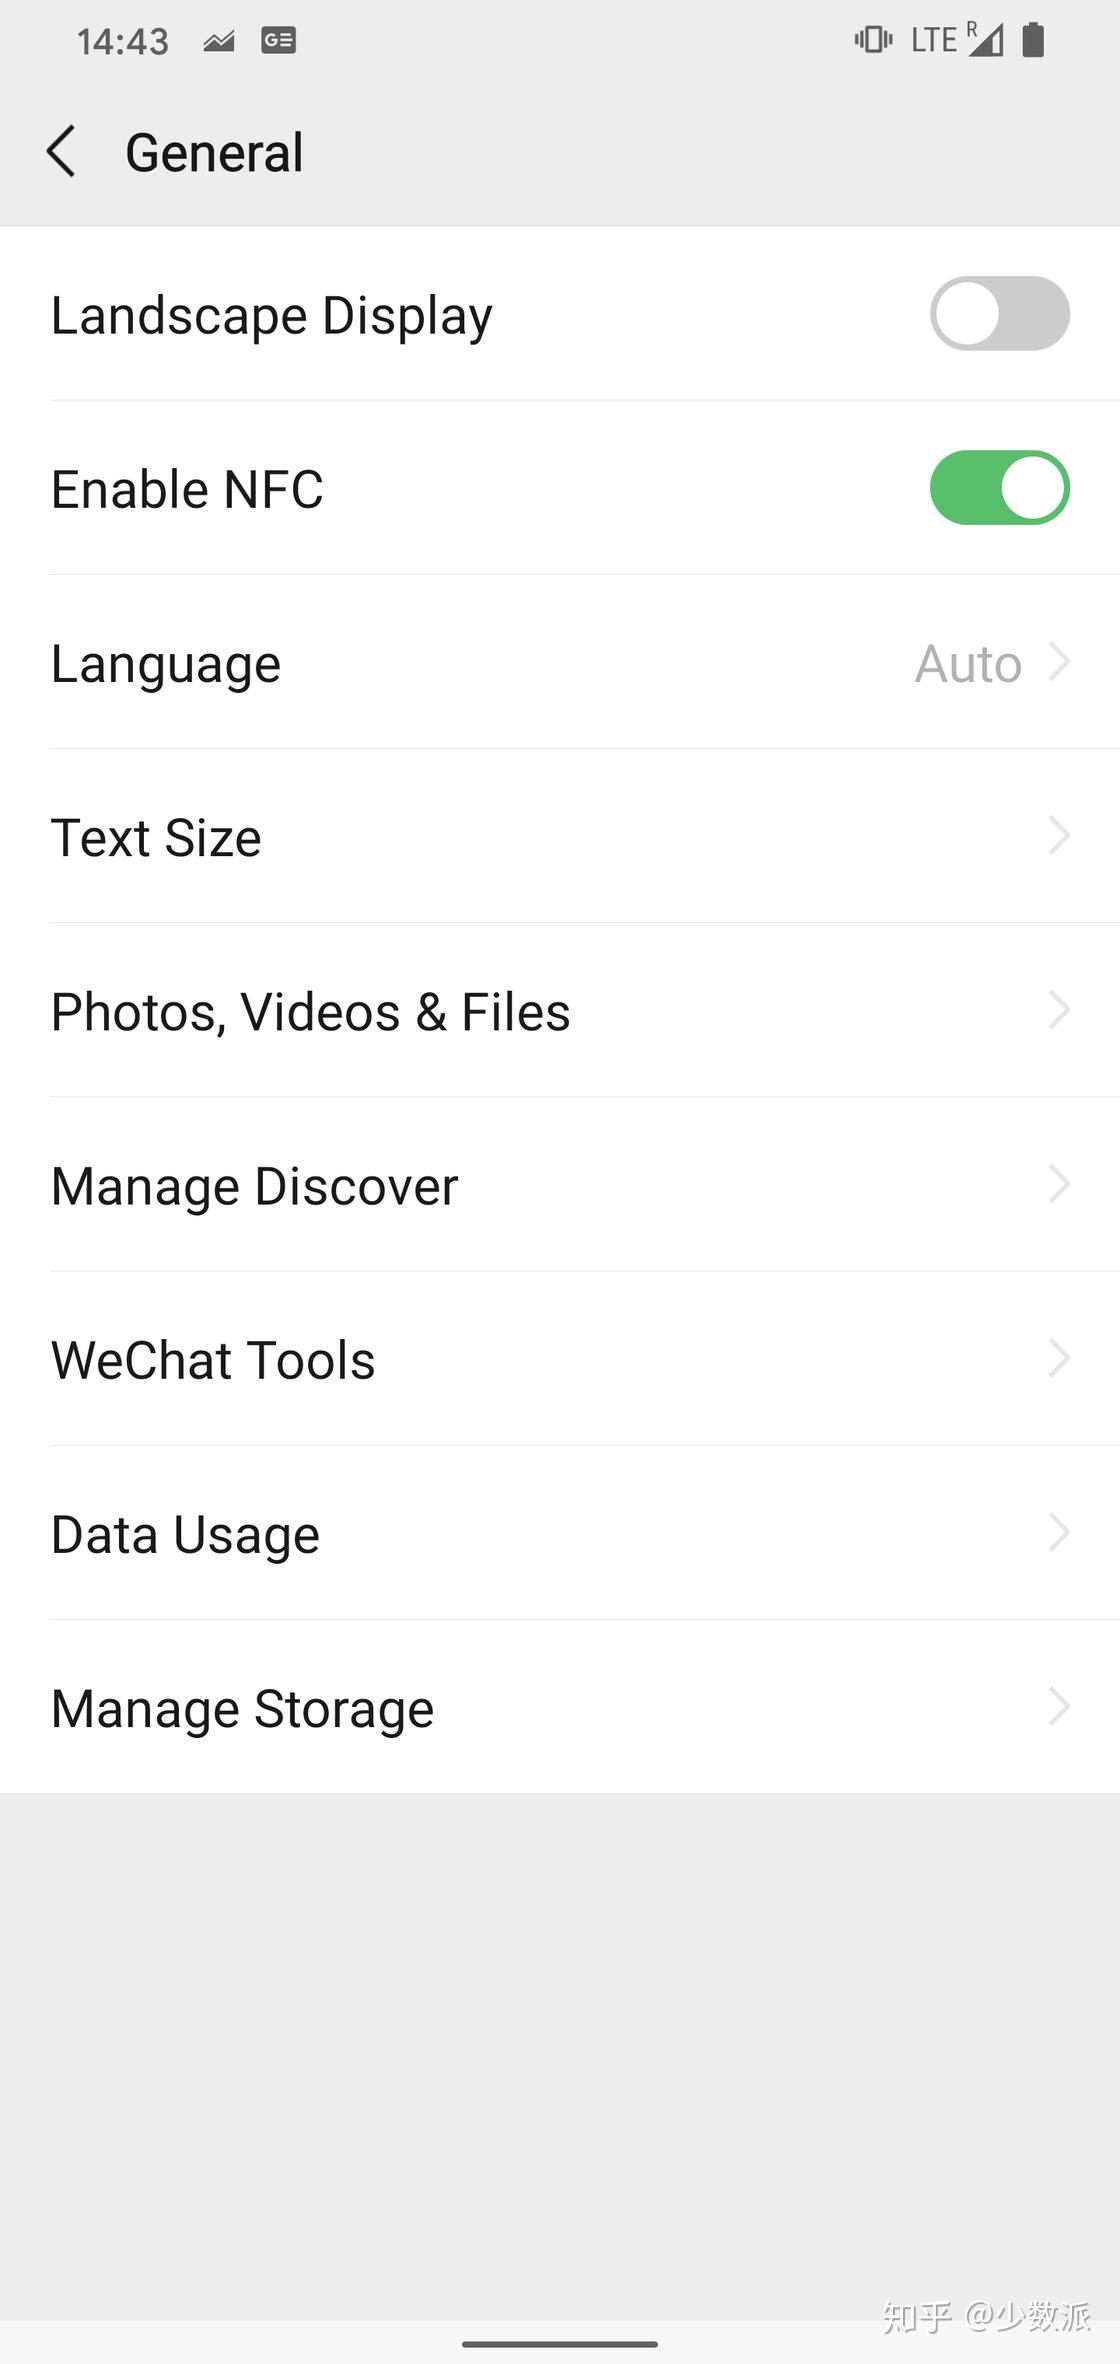Screen dimensions: 1120x2364
Task: Turn off the Enable NFC switch
Action: (999, 488)
